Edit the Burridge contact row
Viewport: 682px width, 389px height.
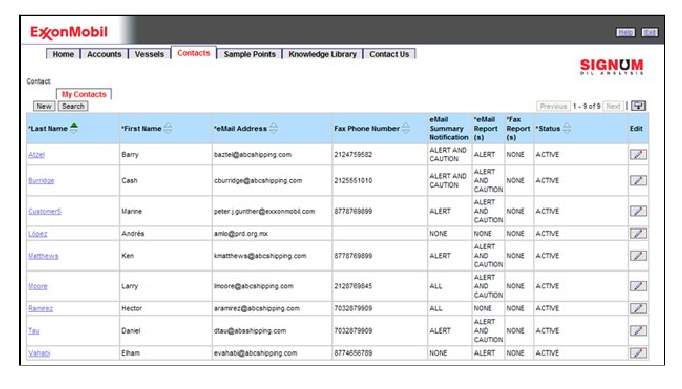click(638, 180)
